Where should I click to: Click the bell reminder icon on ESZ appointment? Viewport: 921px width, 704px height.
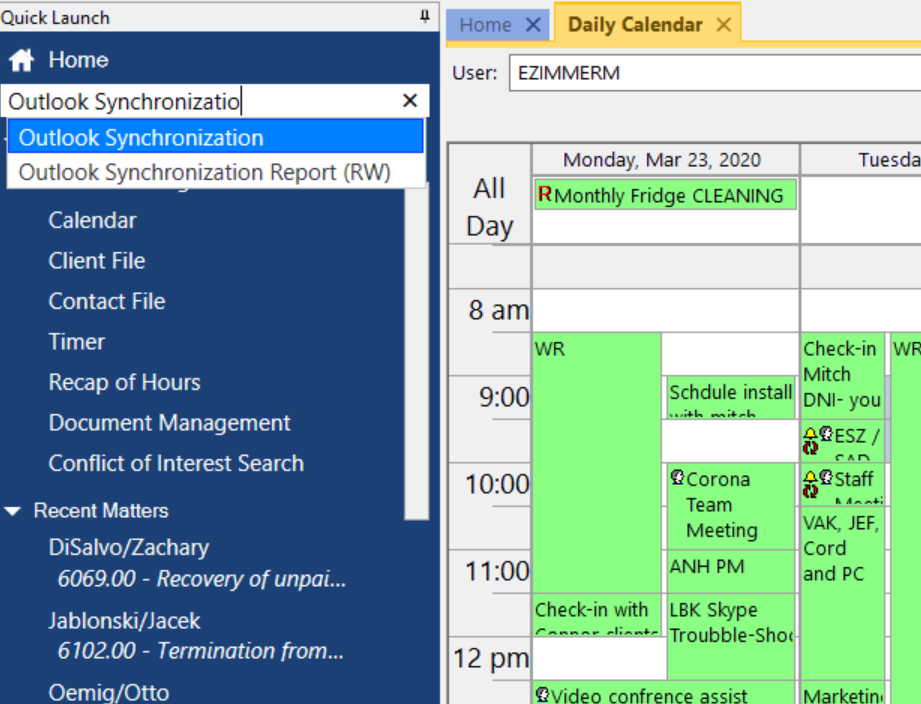tap(810, 434)
